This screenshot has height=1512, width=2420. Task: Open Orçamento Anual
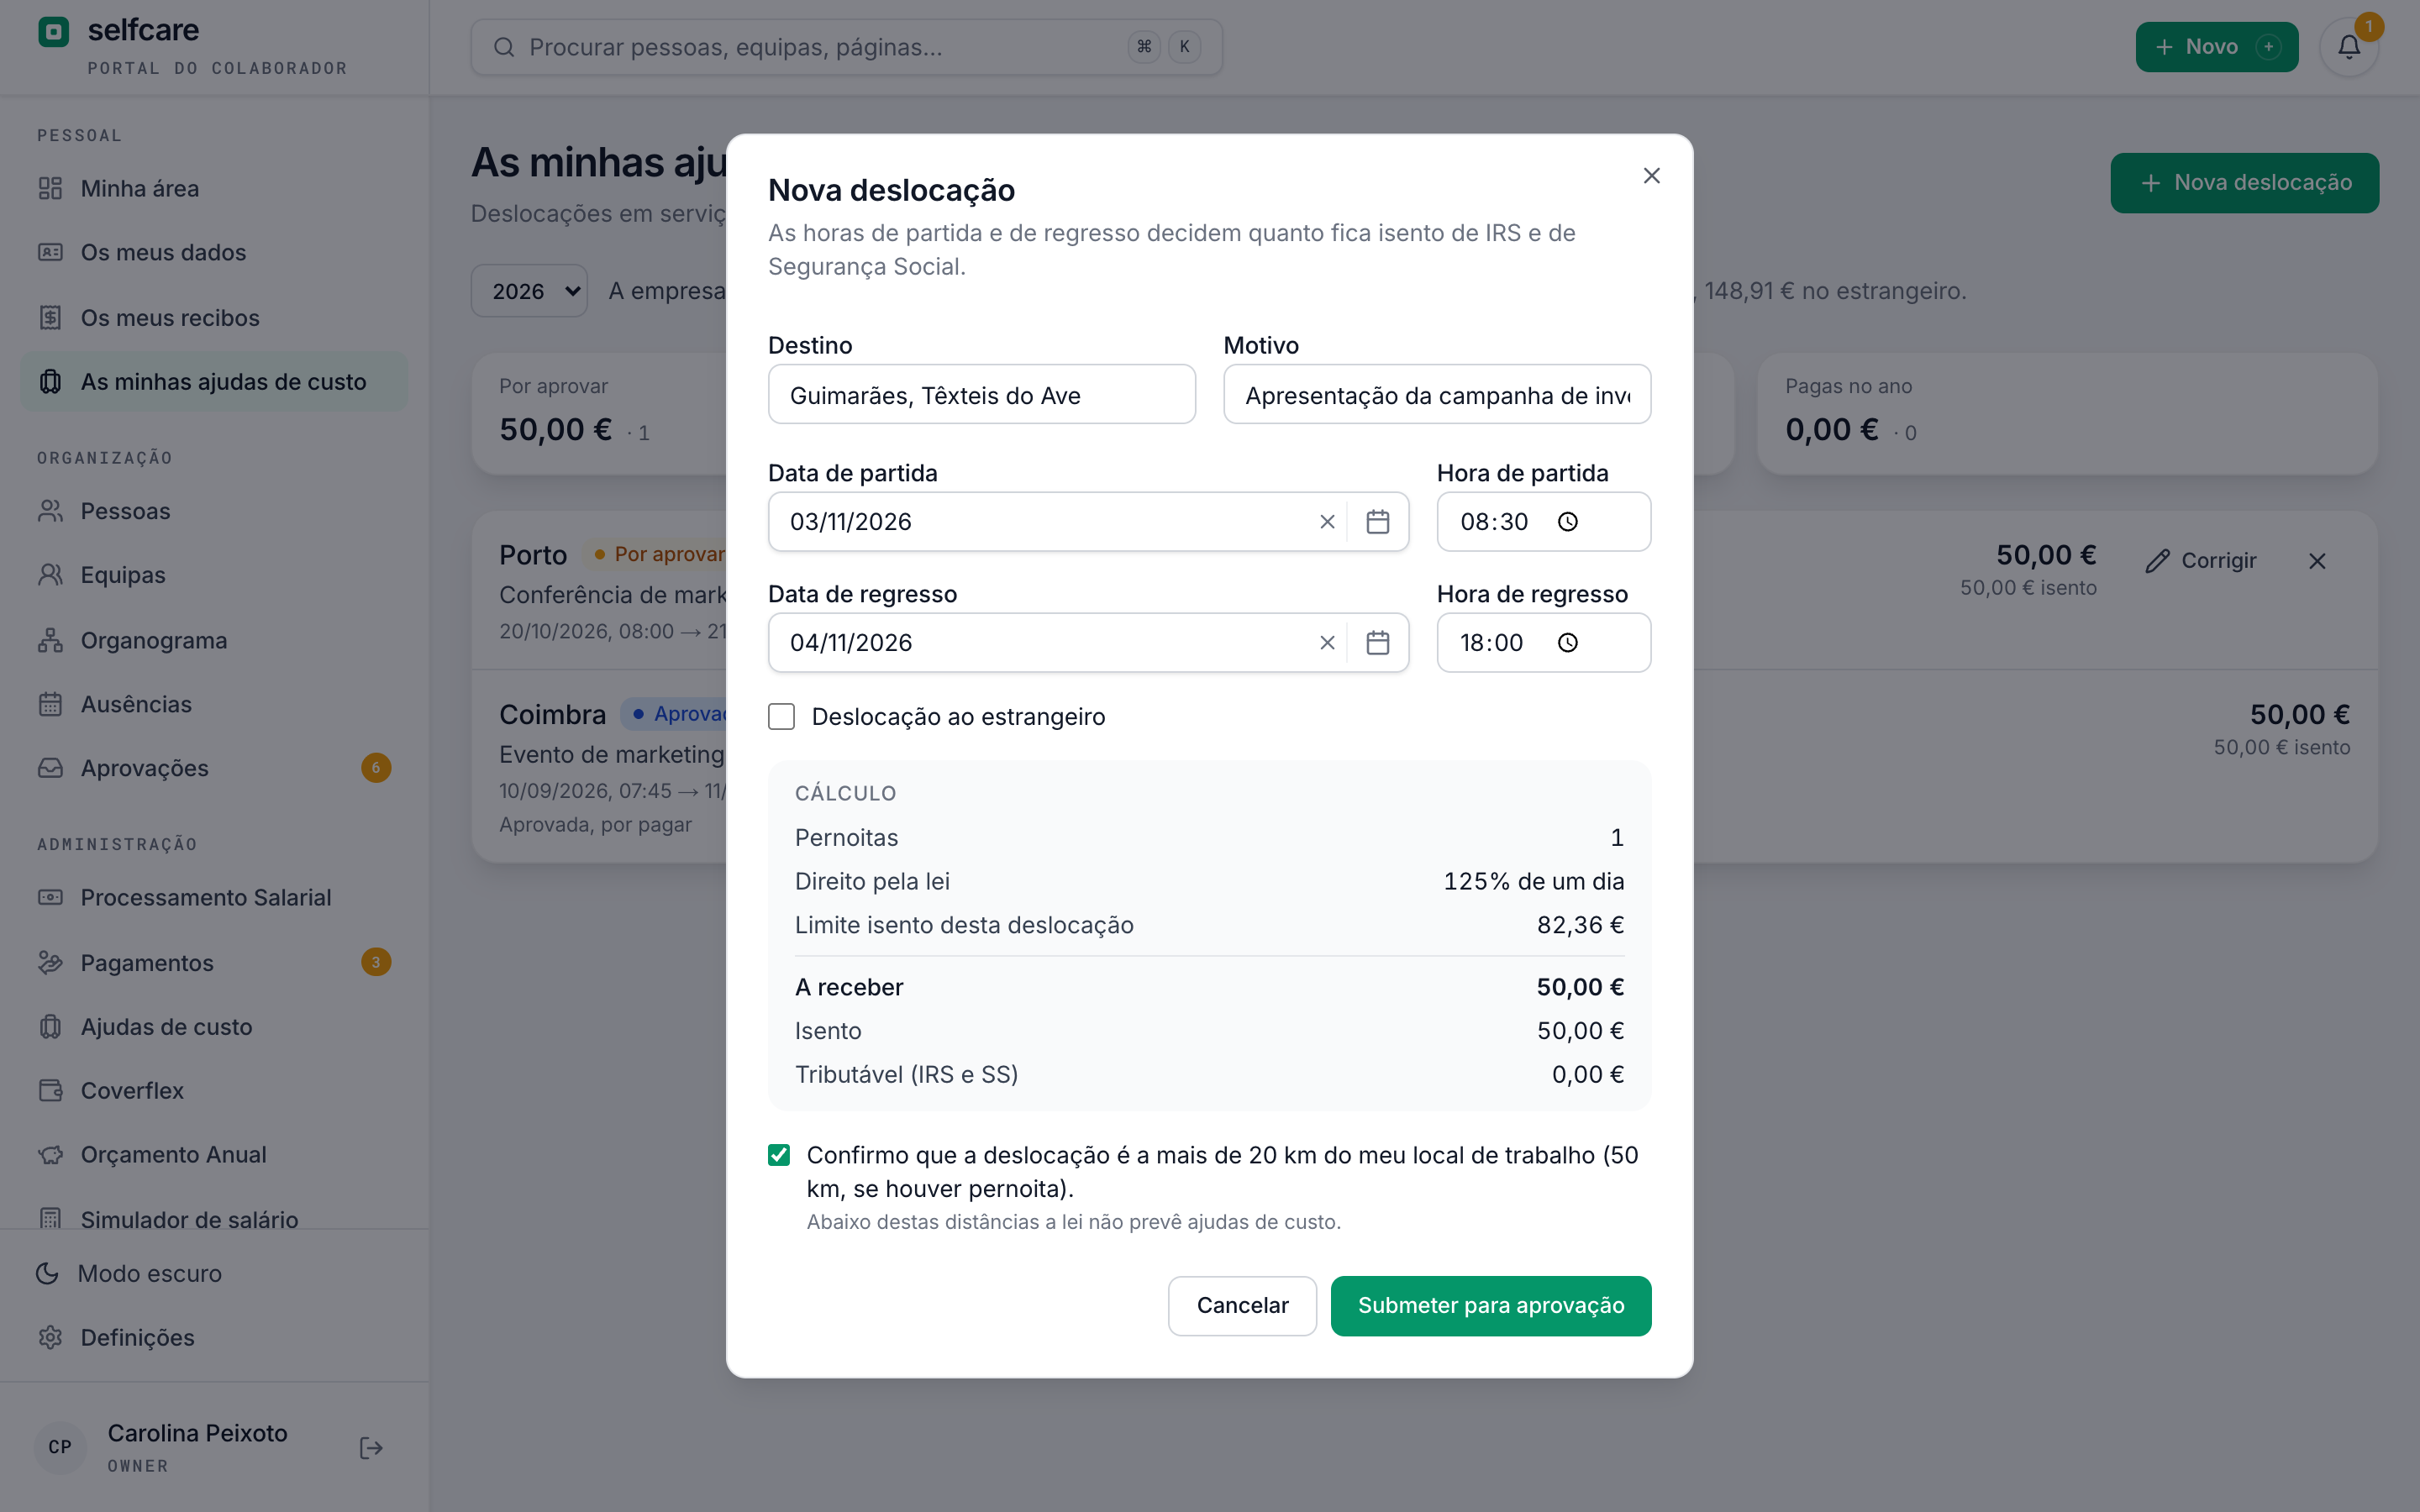coord(214,1154)
